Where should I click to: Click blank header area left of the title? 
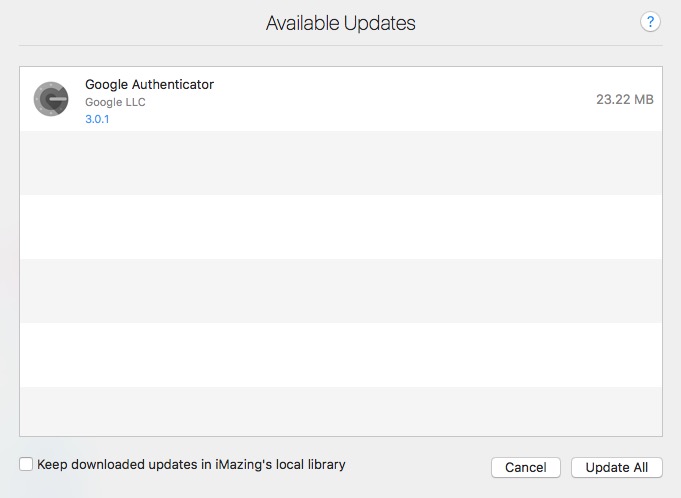pos(130,22)
